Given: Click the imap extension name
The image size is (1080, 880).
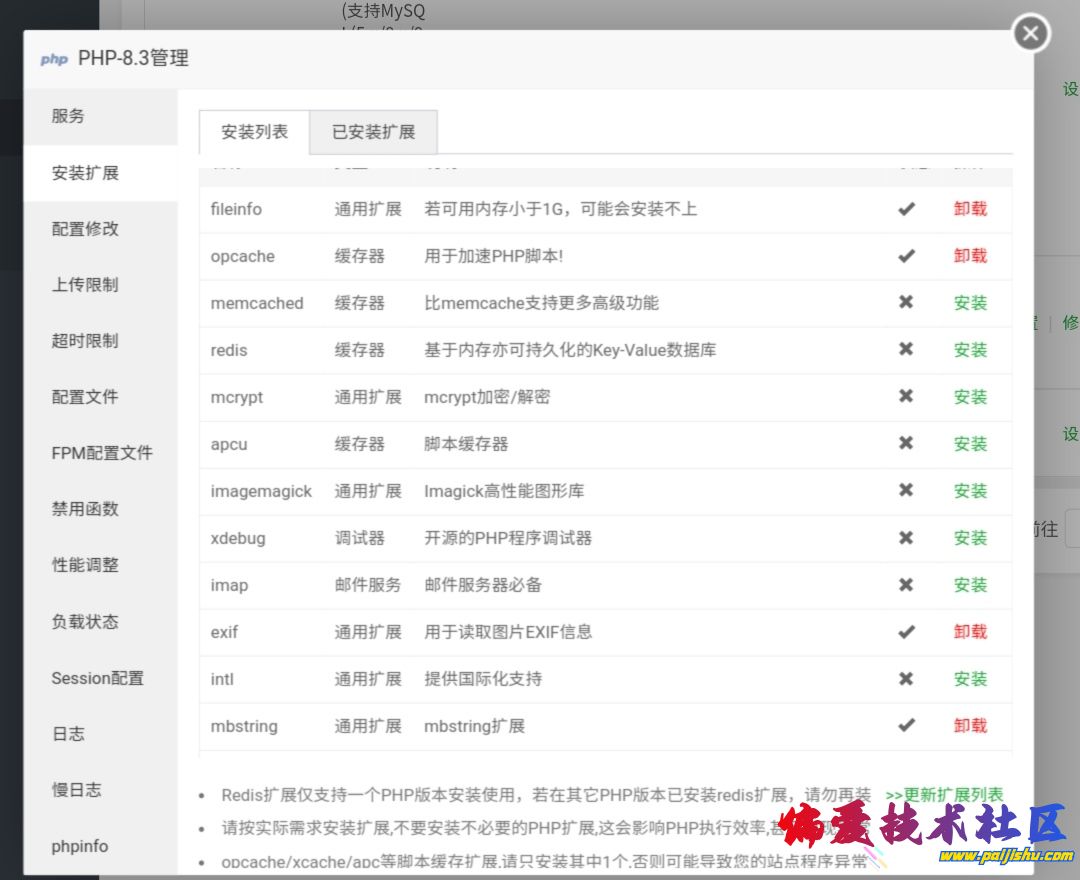Looking at the screenshot, I should pos(229,585).
